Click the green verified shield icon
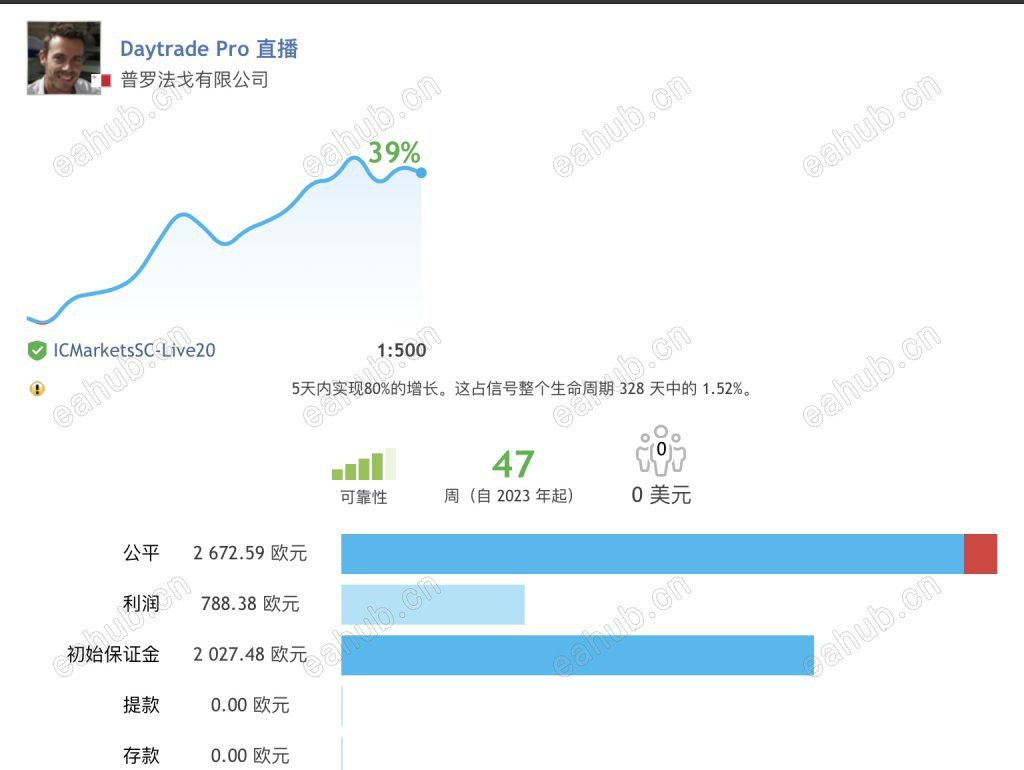This screenshot has height=770, width=1024. point(37,351)
